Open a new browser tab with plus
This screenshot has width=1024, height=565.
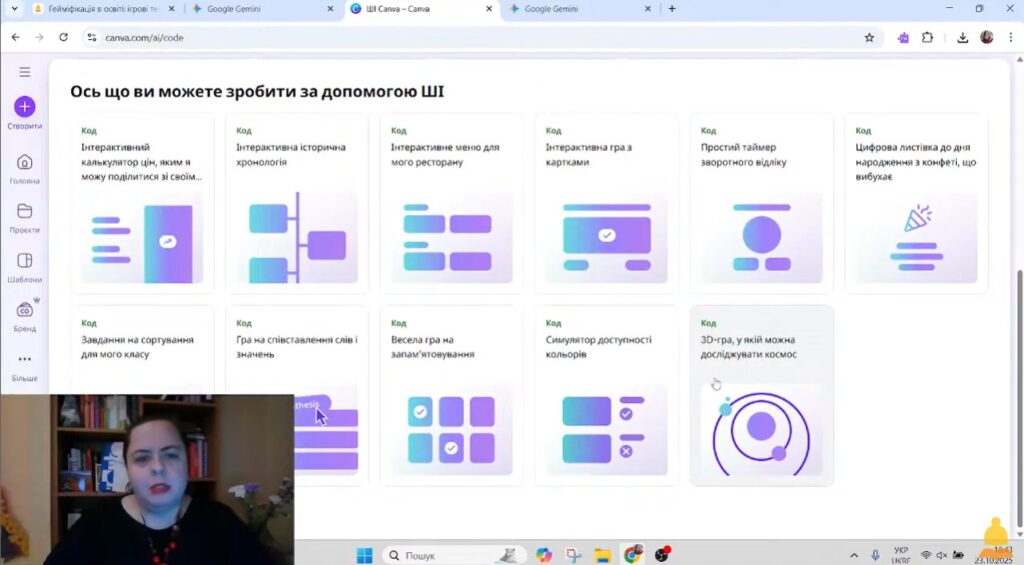point(672,9)
